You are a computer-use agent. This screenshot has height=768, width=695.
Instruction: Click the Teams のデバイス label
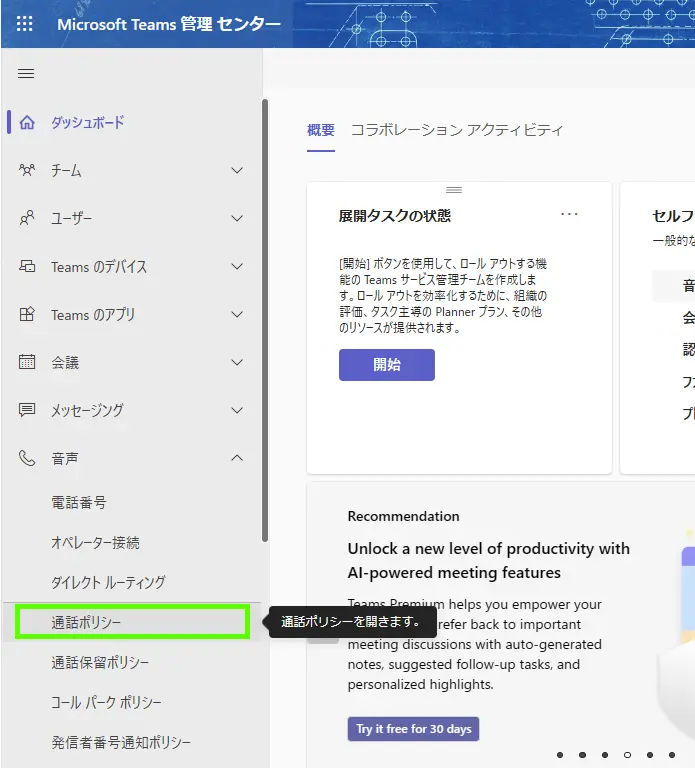pyautogui.click(x=99, y=266)
